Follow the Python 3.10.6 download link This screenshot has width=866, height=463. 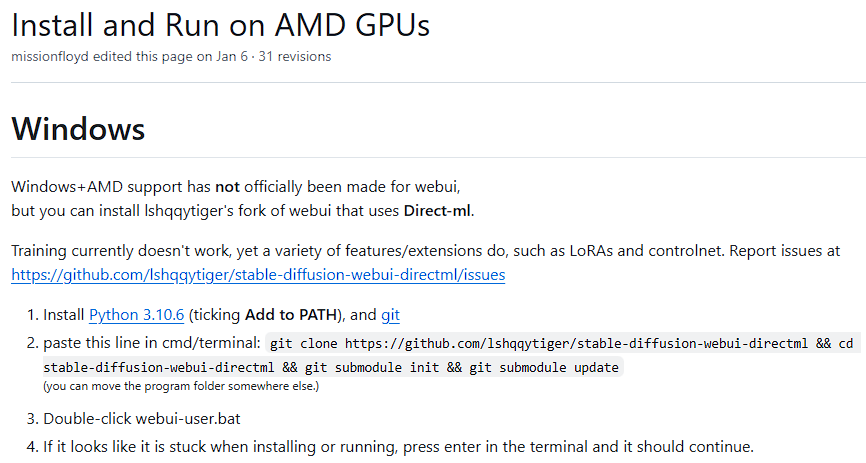click(136, 315)
